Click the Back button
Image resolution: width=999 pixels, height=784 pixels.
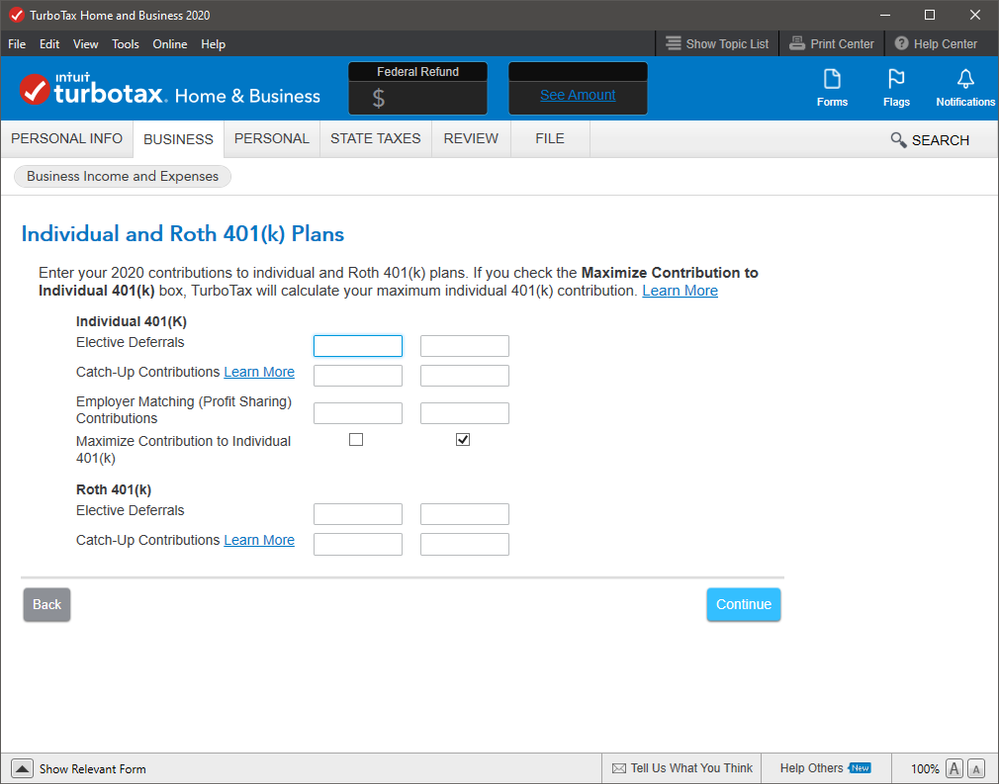[x=47, y=604]
